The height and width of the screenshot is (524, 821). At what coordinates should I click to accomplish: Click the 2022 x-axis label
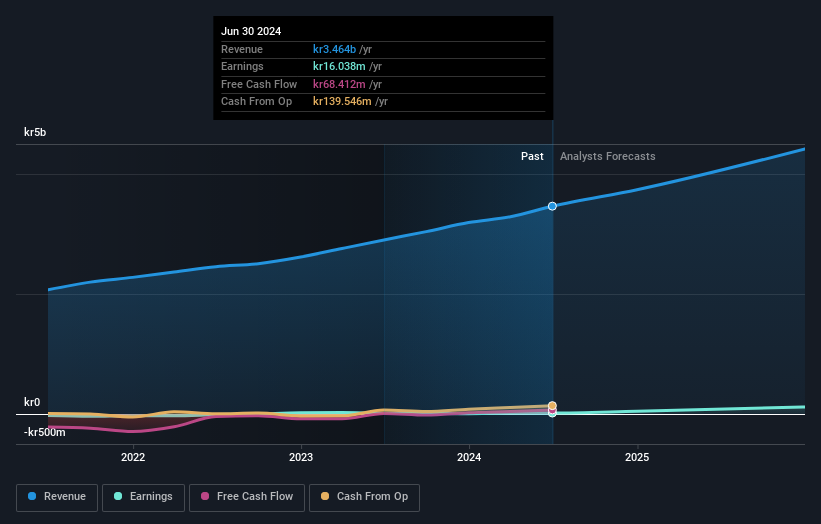coord(133,457)
